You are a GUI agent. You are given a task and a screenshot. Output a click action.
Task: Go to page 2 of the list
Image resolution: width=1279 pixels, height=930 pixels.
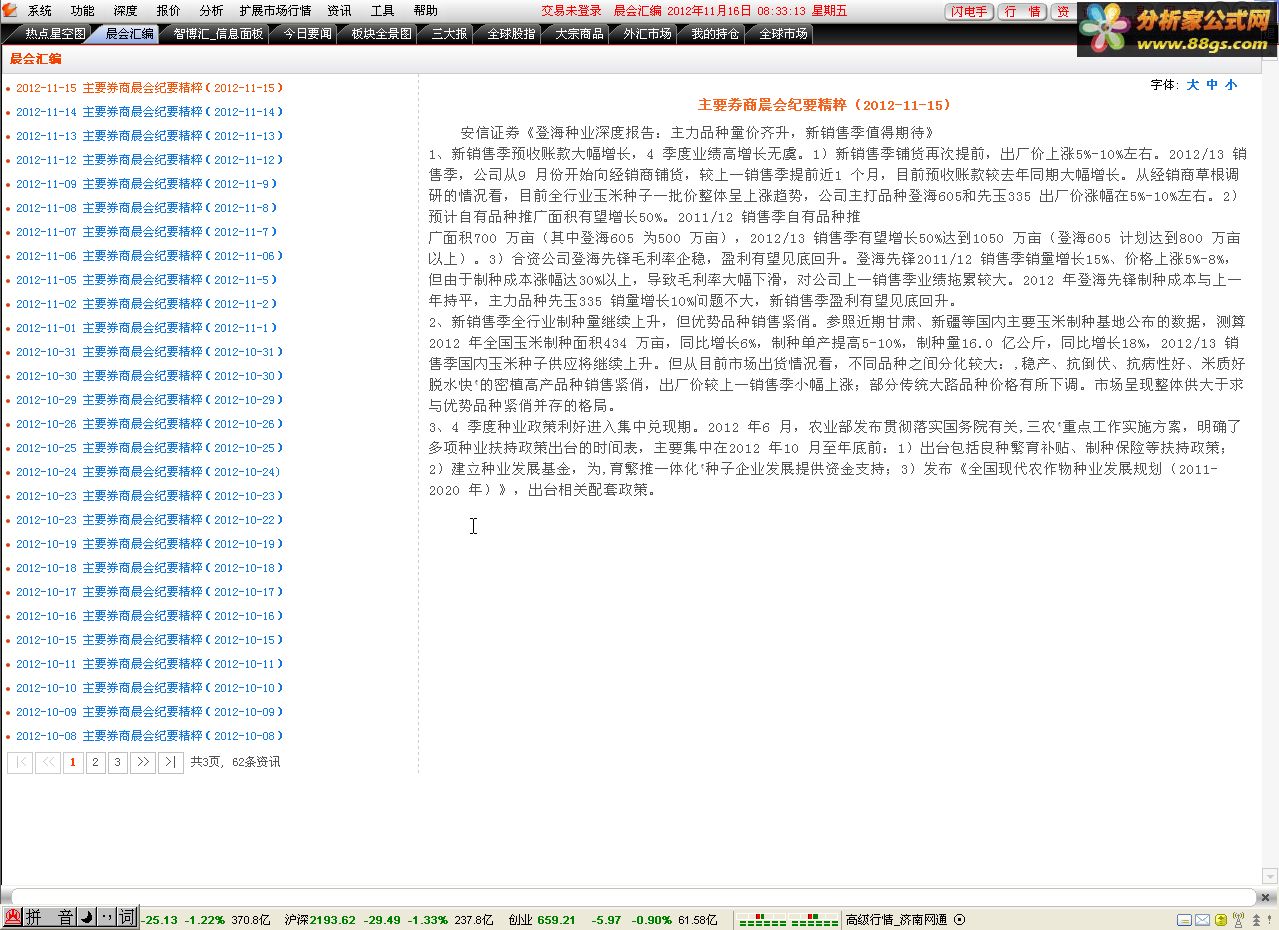click(x=95, y=762)
